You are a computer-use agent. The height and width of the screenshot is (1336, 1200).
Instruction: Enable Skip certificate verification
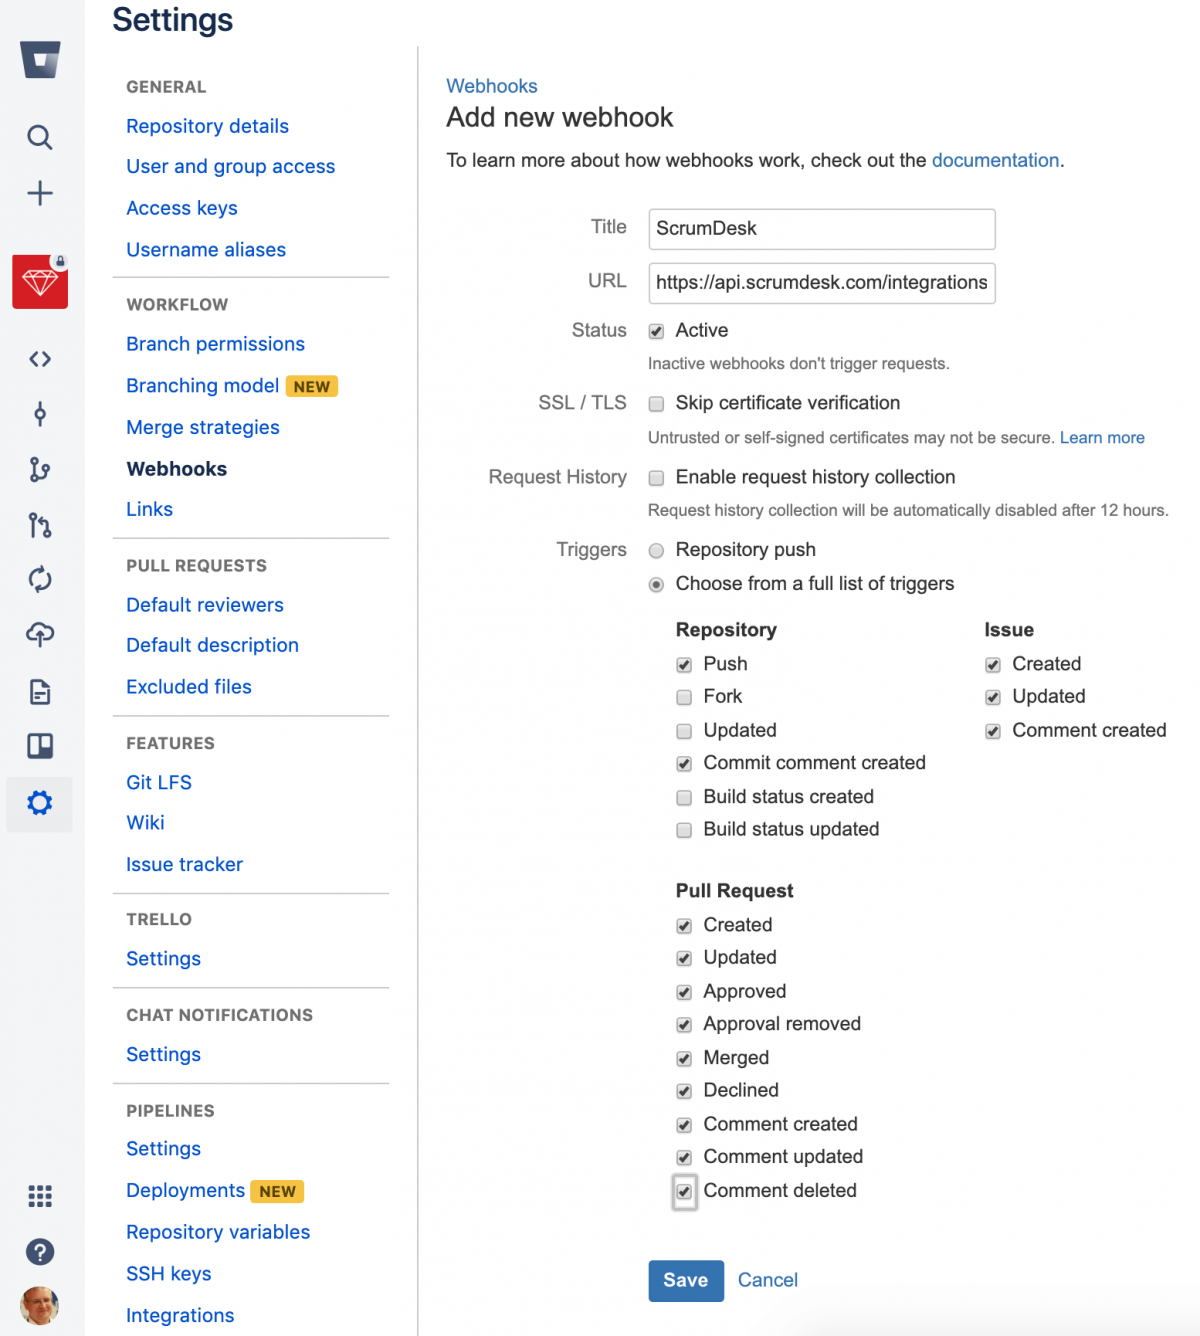[x=656, y=403]
